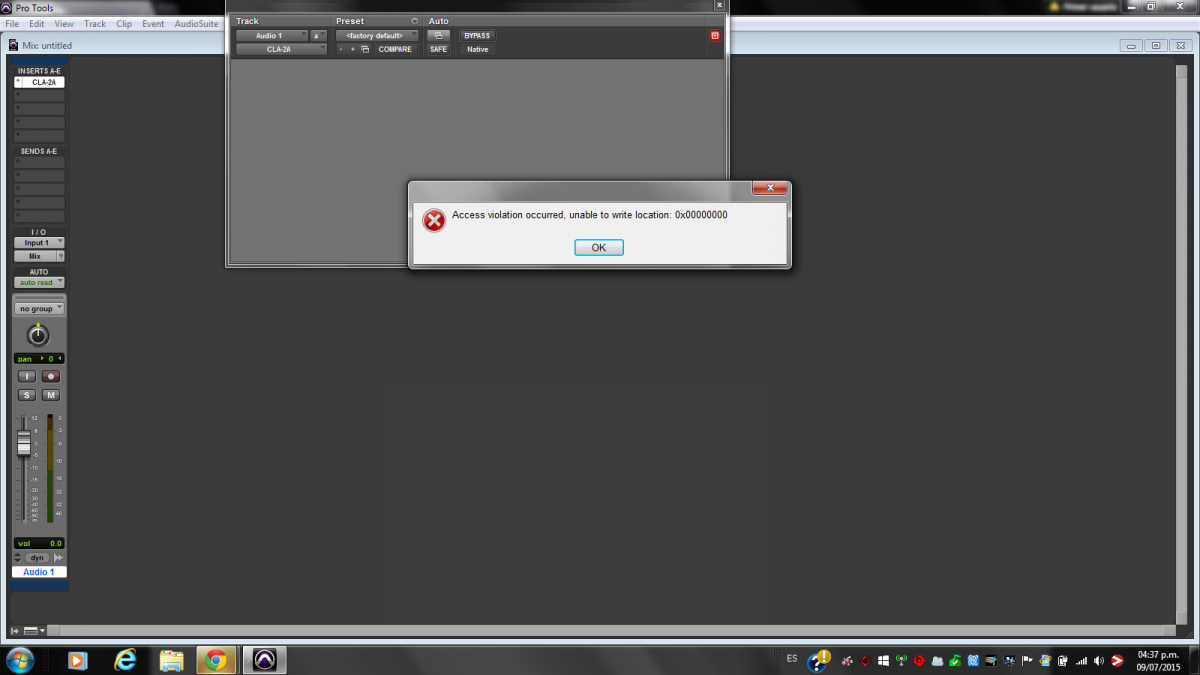Toggle the COMPARE button
This screenshot has width=1200, height=675.
(395, 49)
